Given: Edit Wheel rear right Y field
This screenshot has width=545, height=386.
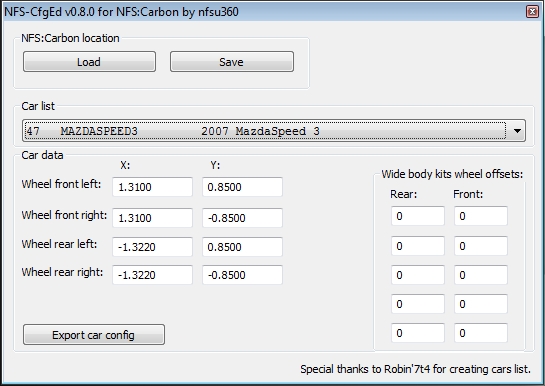Looking at the screenshot, I should pyautogui.click(x=242, y=275).
